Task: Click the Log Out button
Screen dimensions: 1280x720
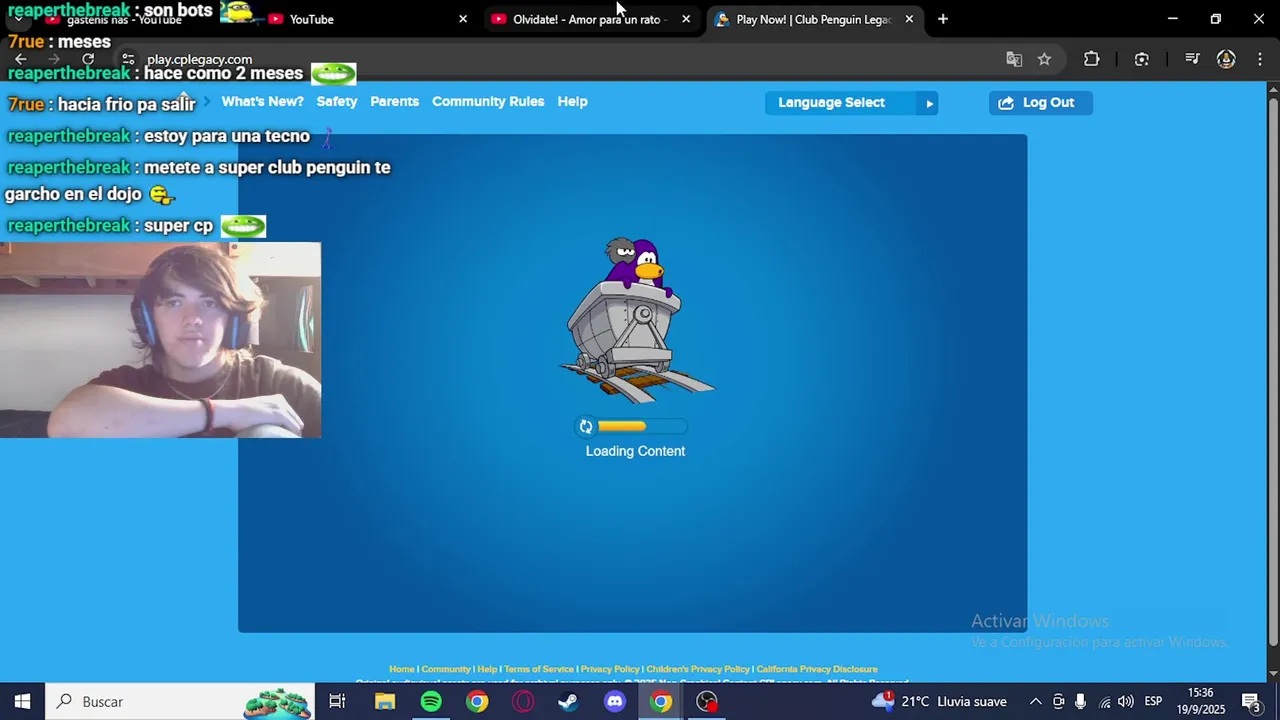Action: coord(1040,103)
